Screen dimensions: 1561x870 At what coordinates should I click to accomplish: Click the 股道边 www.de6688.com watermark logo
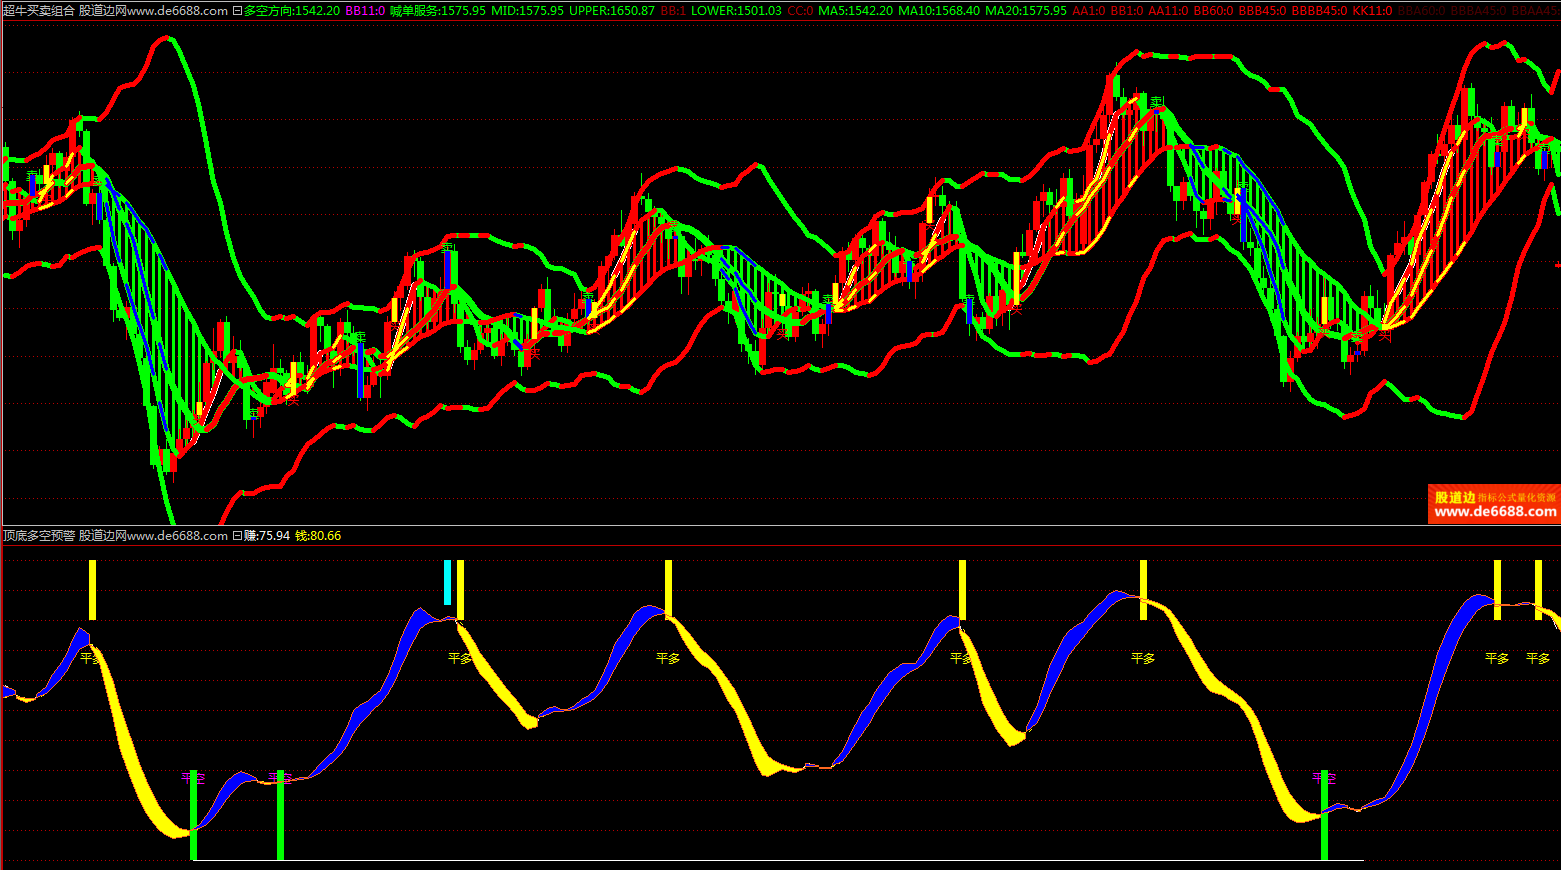1494,504
